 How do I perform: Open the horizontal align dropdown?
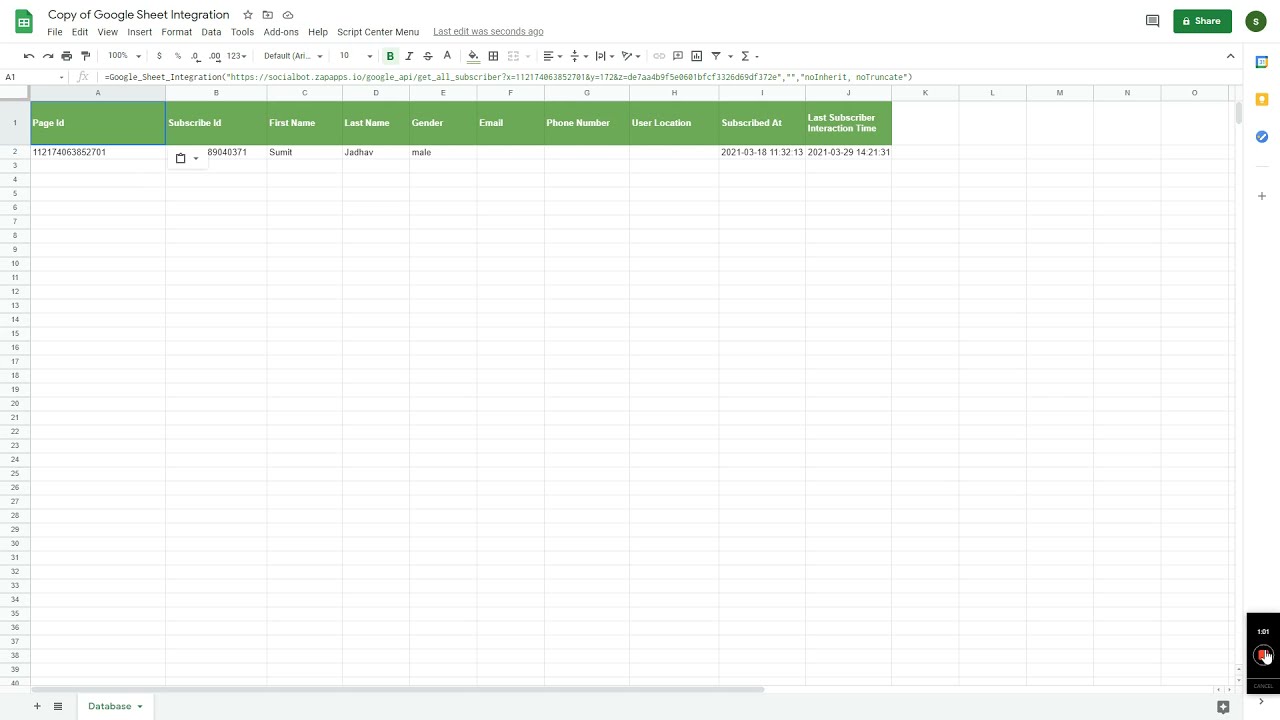coord(552,56)
